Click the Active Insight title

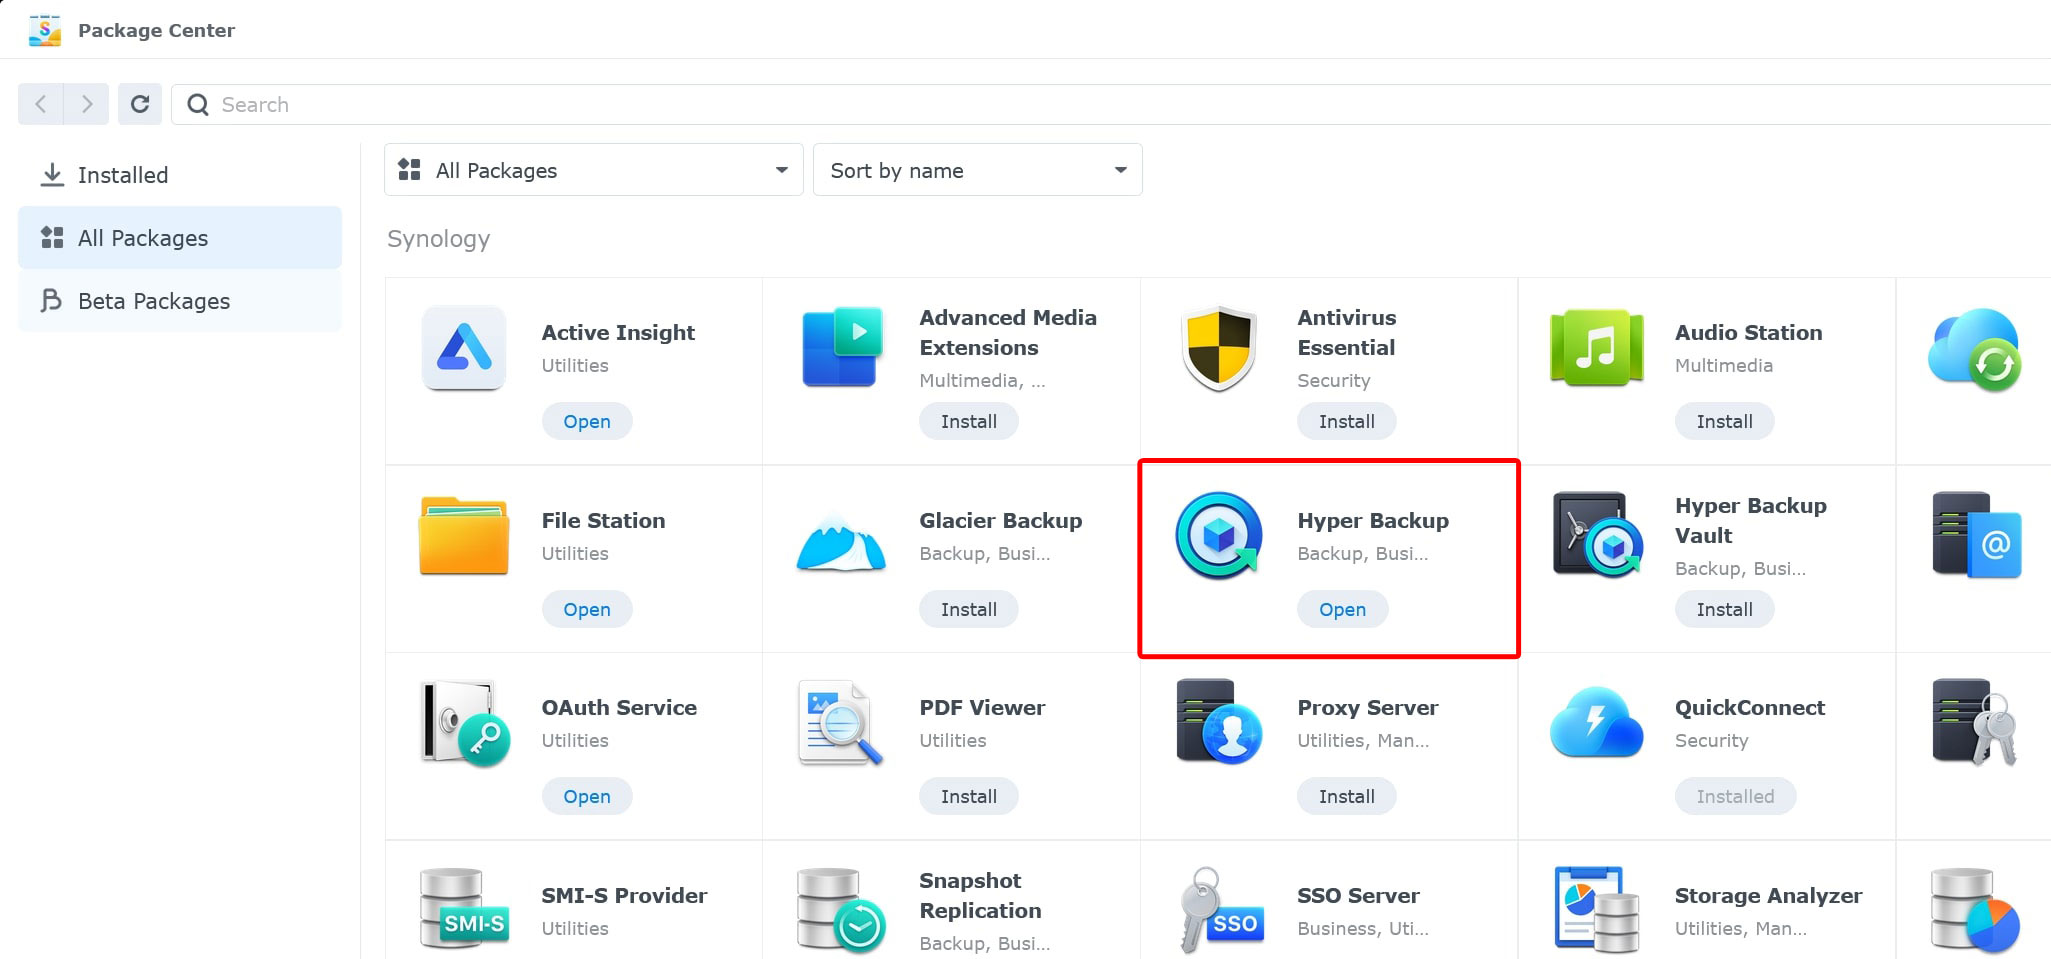point(618,332)
